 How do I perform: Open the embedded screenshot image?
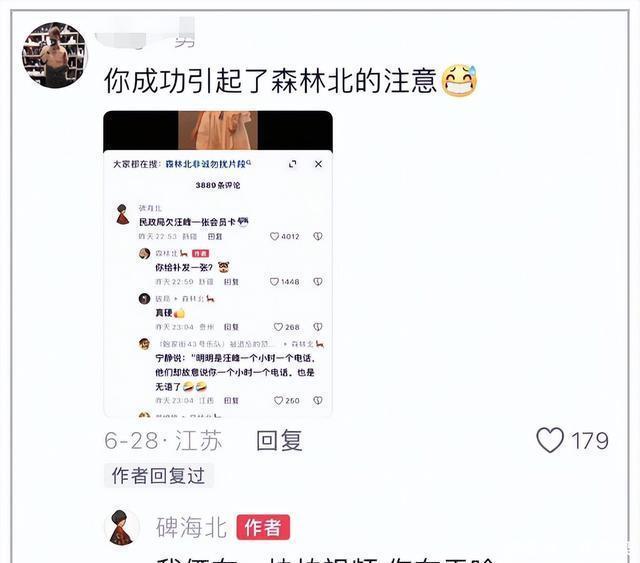218,264
